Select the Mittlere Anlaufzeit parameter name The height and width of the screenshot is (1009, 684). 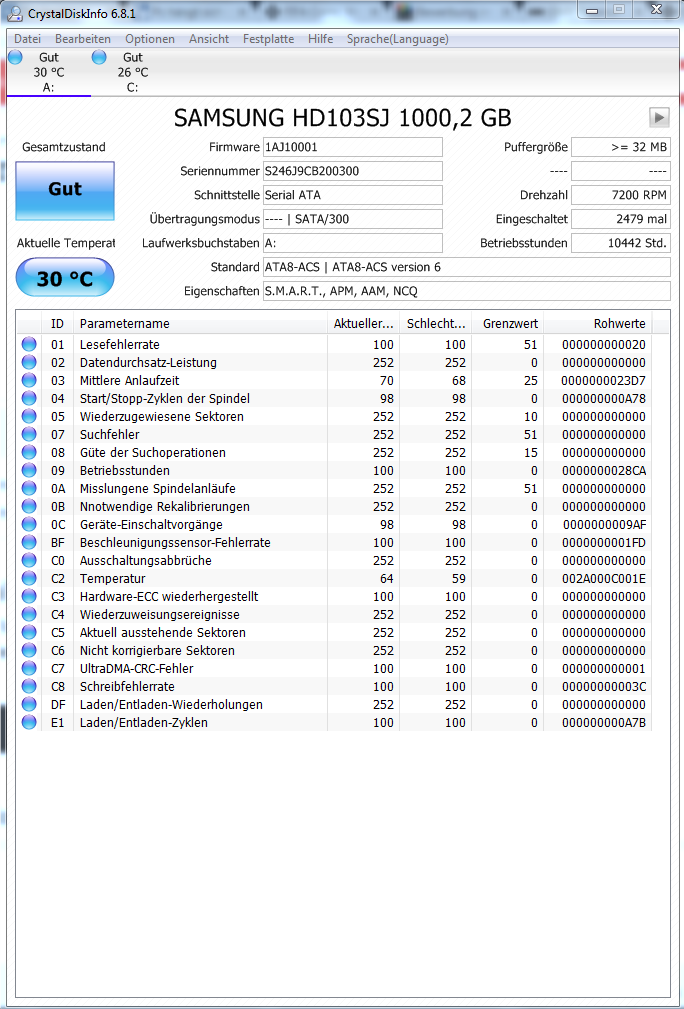coord(128,380)
